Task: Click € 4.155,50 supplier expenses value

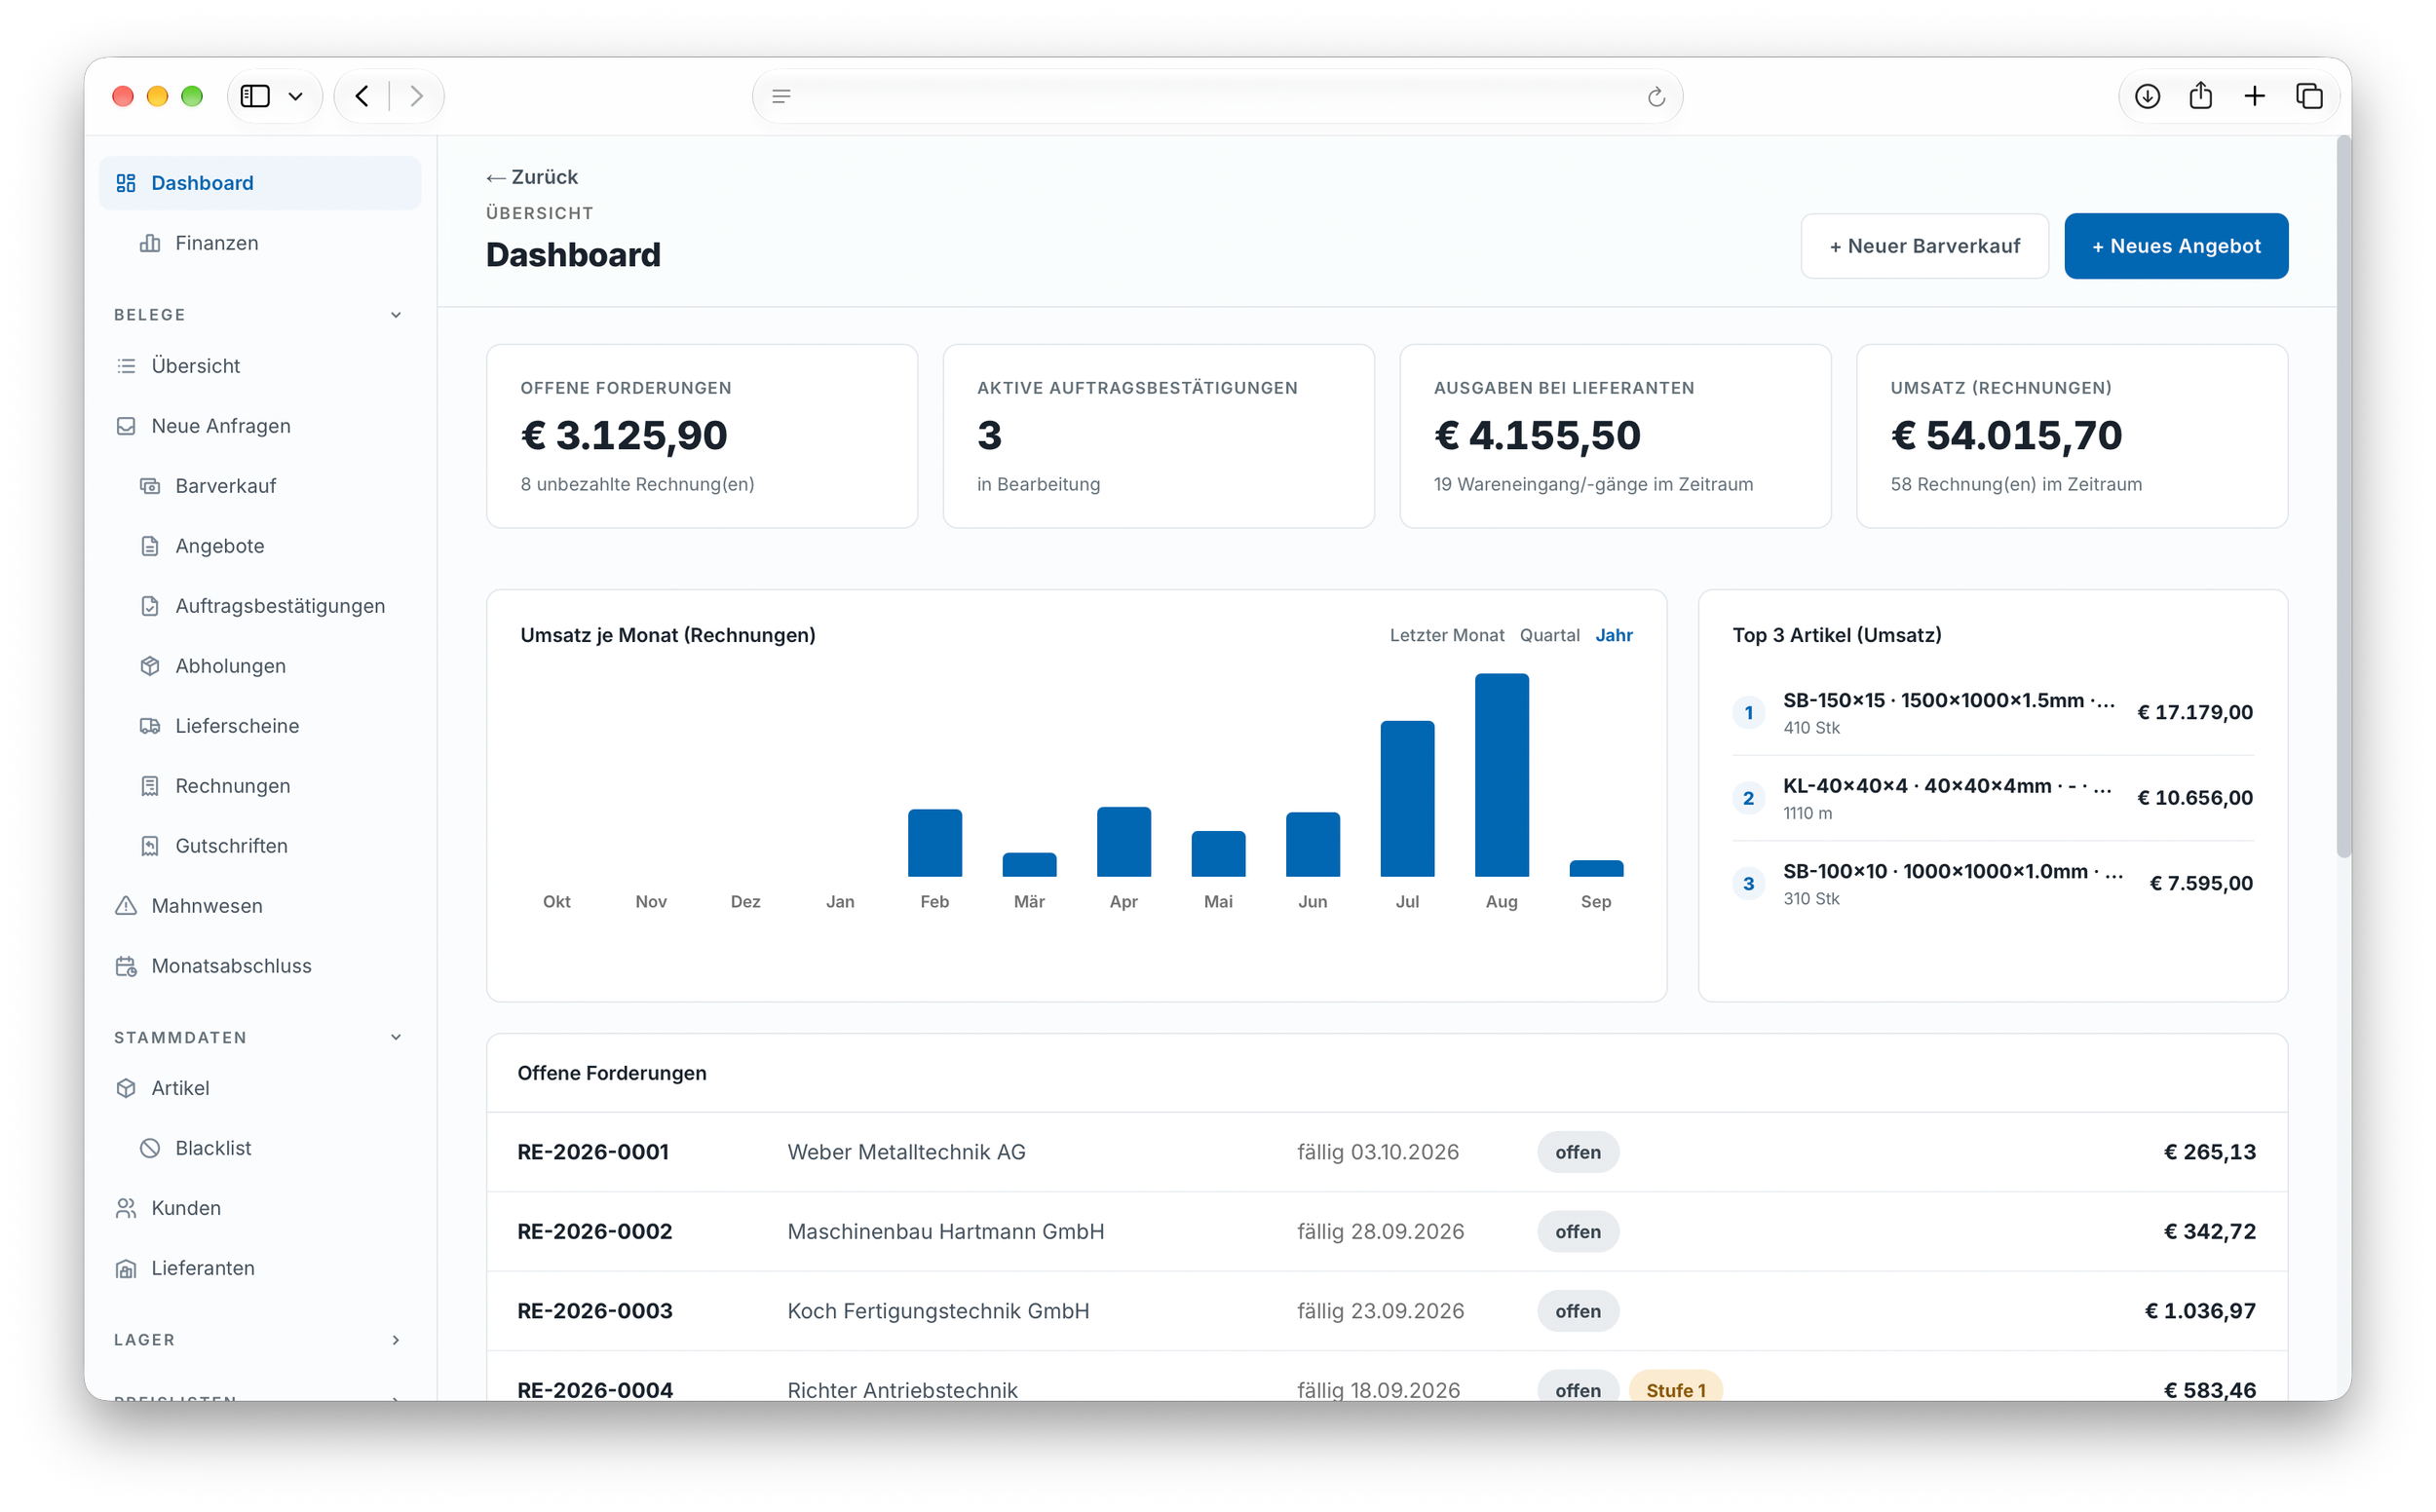Action: click(x=1537, y=436)
